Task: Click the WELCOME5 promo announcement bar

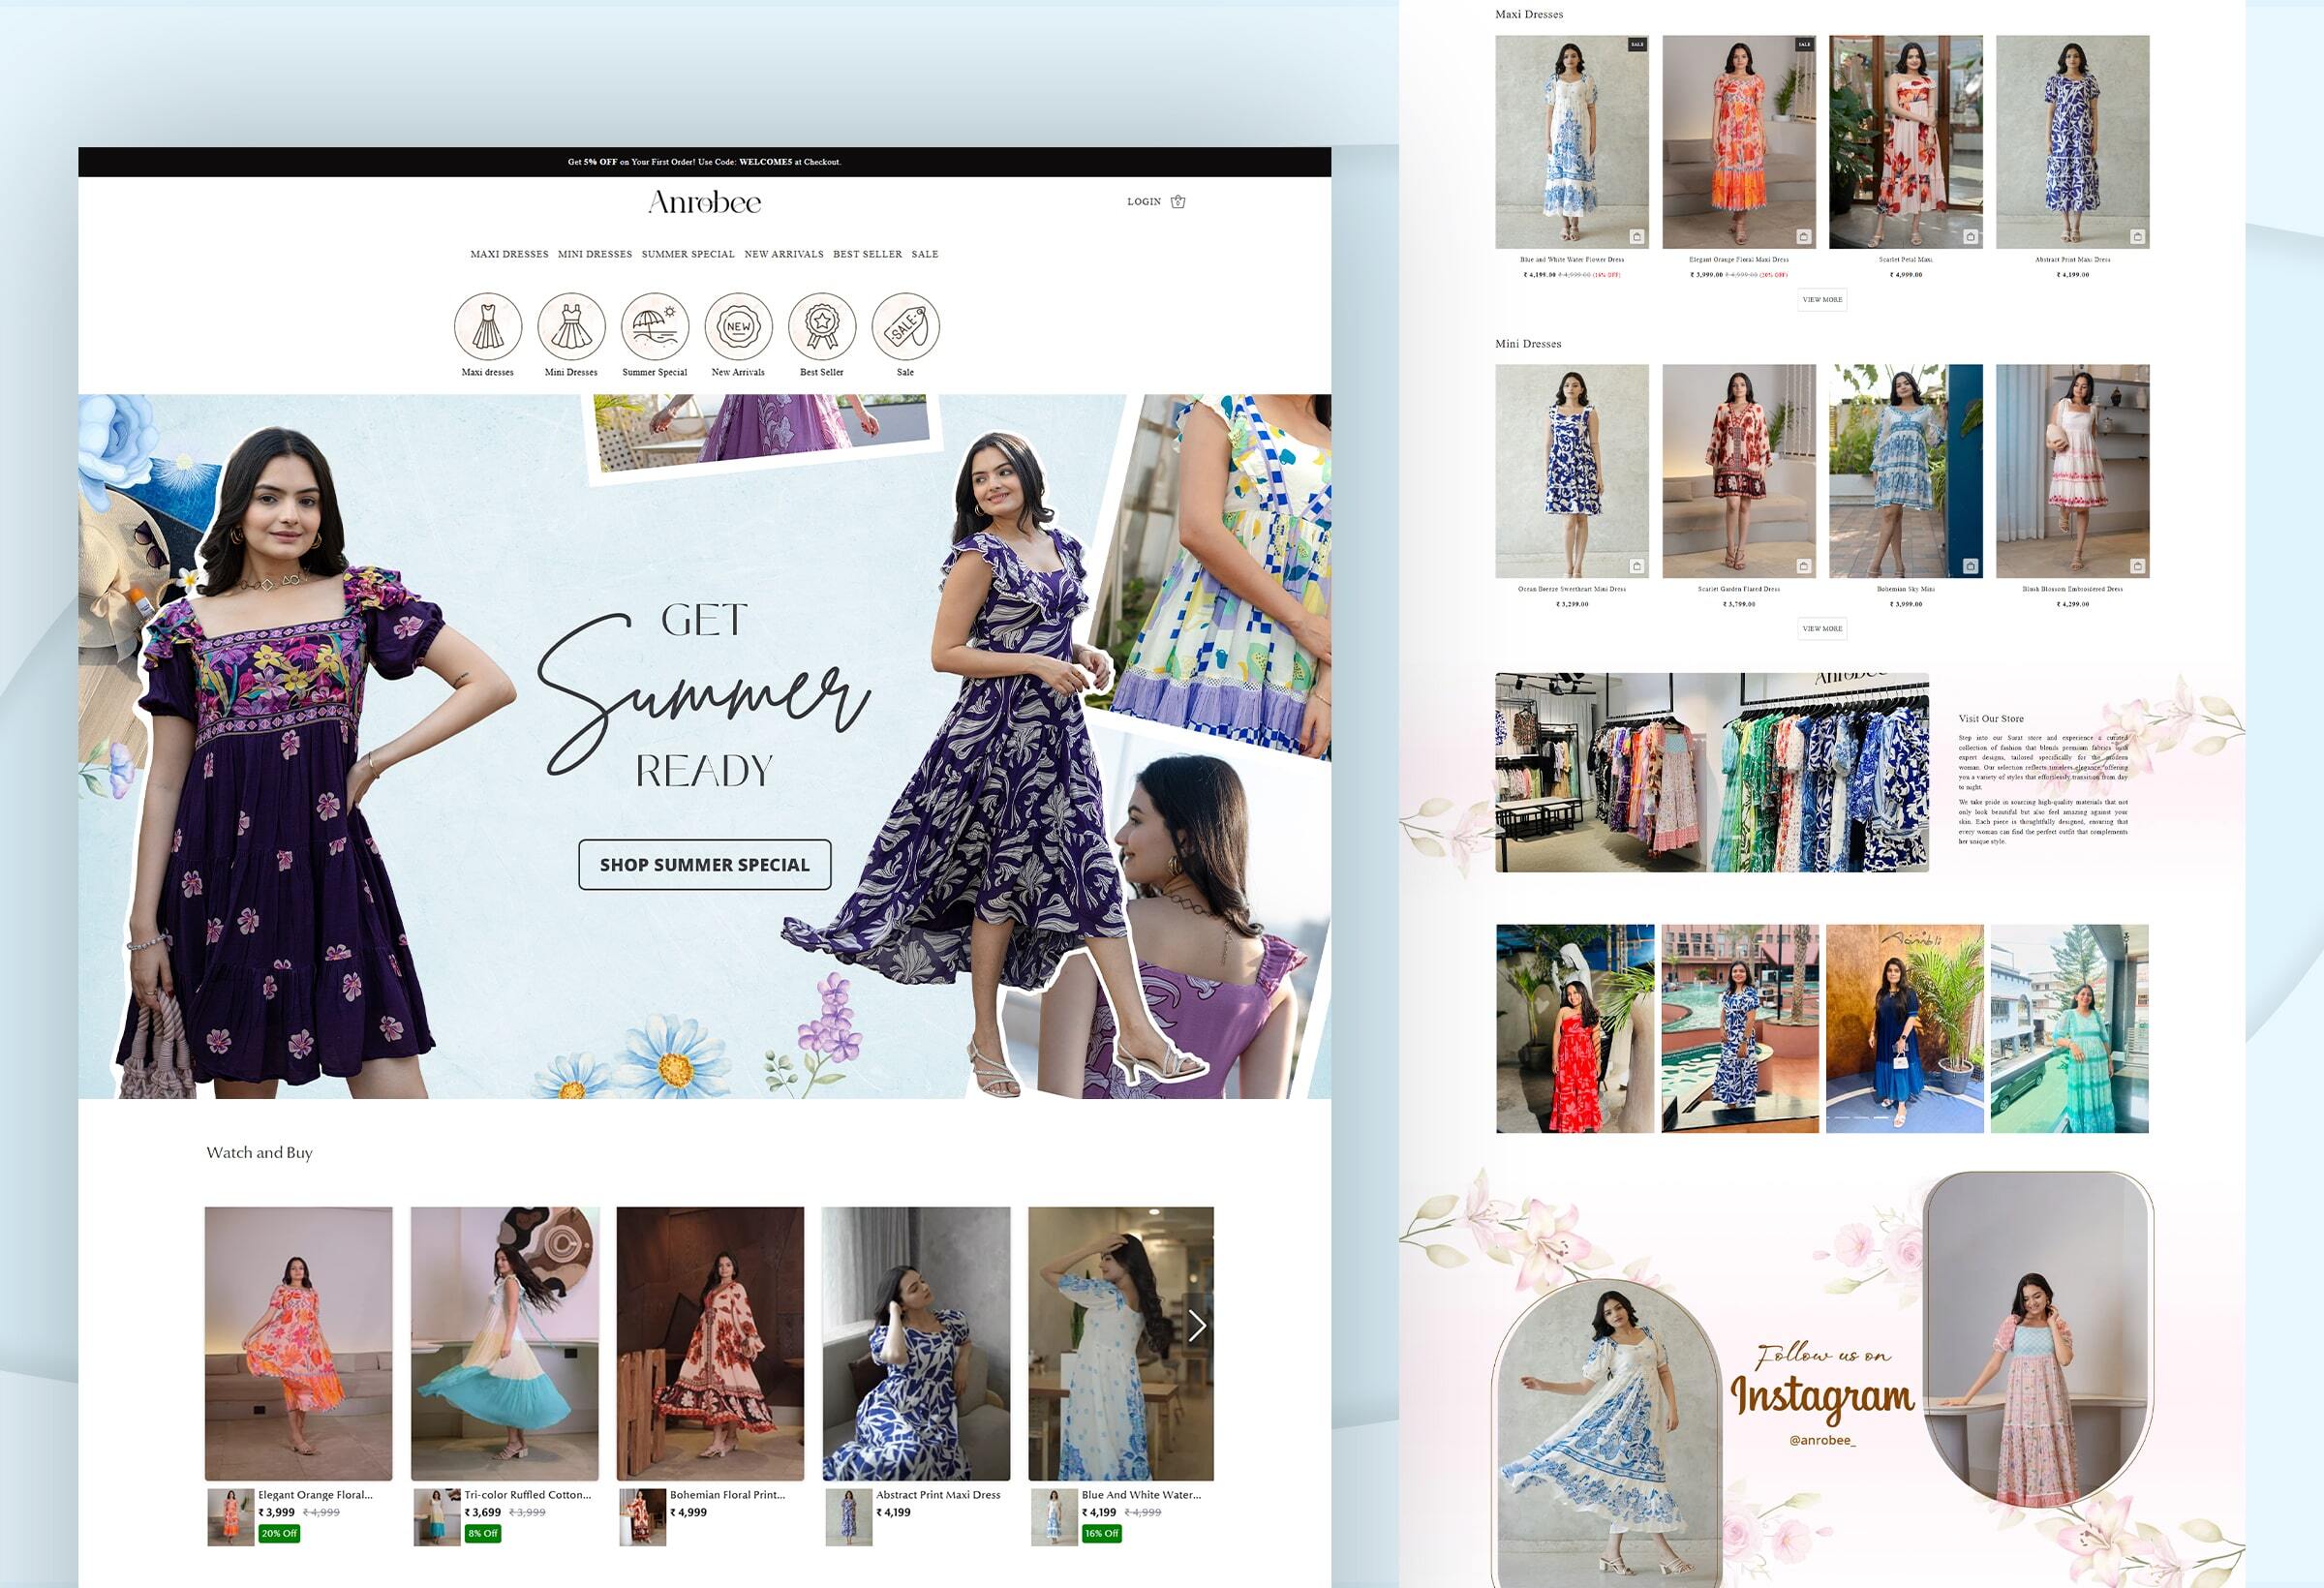Action: (704, 162)
